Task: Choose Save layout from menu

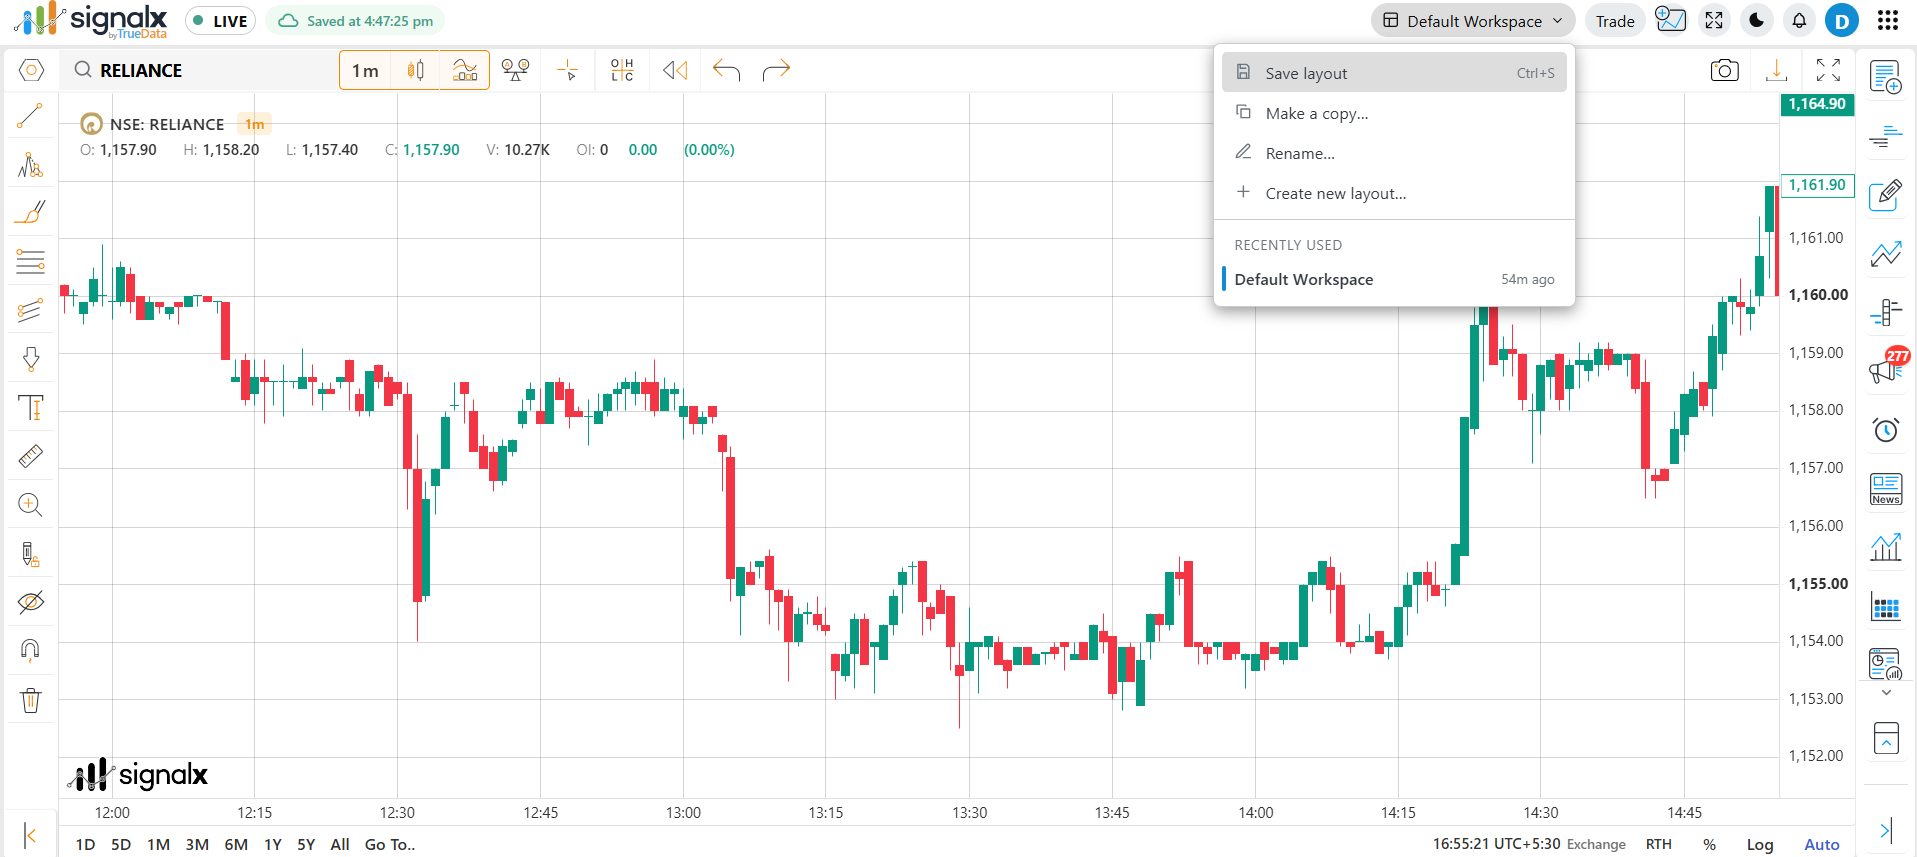Action: [x=1394, y=73]
